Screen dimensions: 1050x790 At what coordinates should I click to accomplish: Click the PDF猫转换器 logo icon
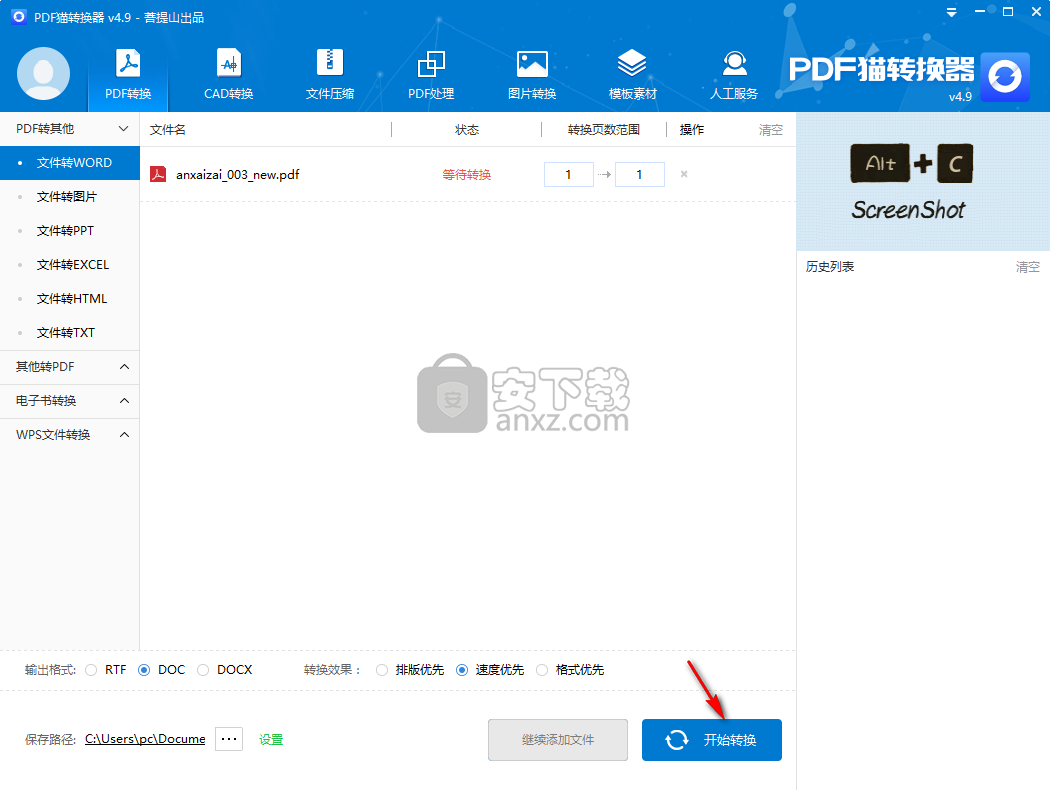tap(1004, 77)
